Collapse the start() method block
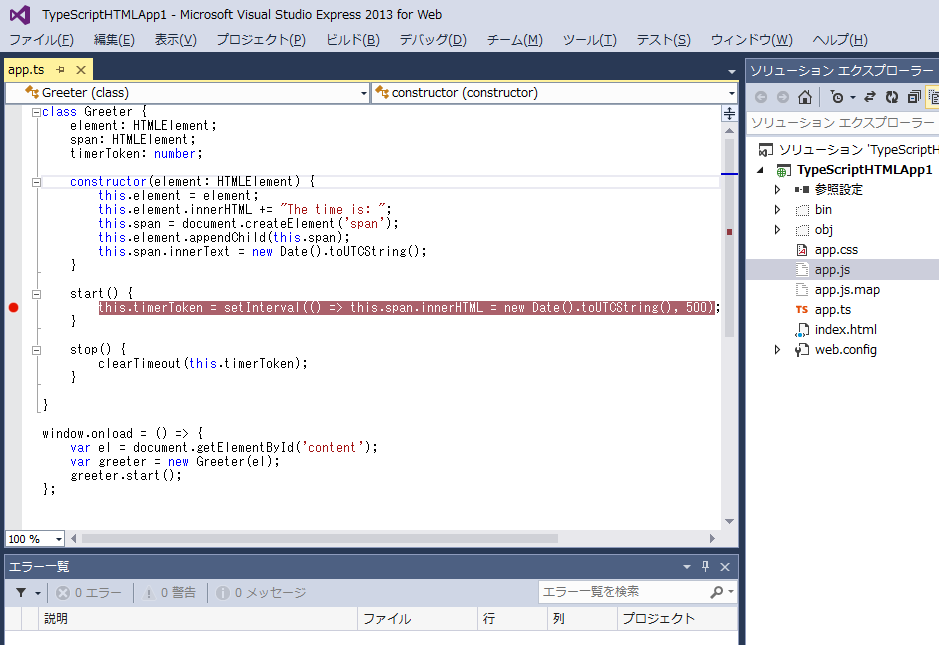 [37, 294]
